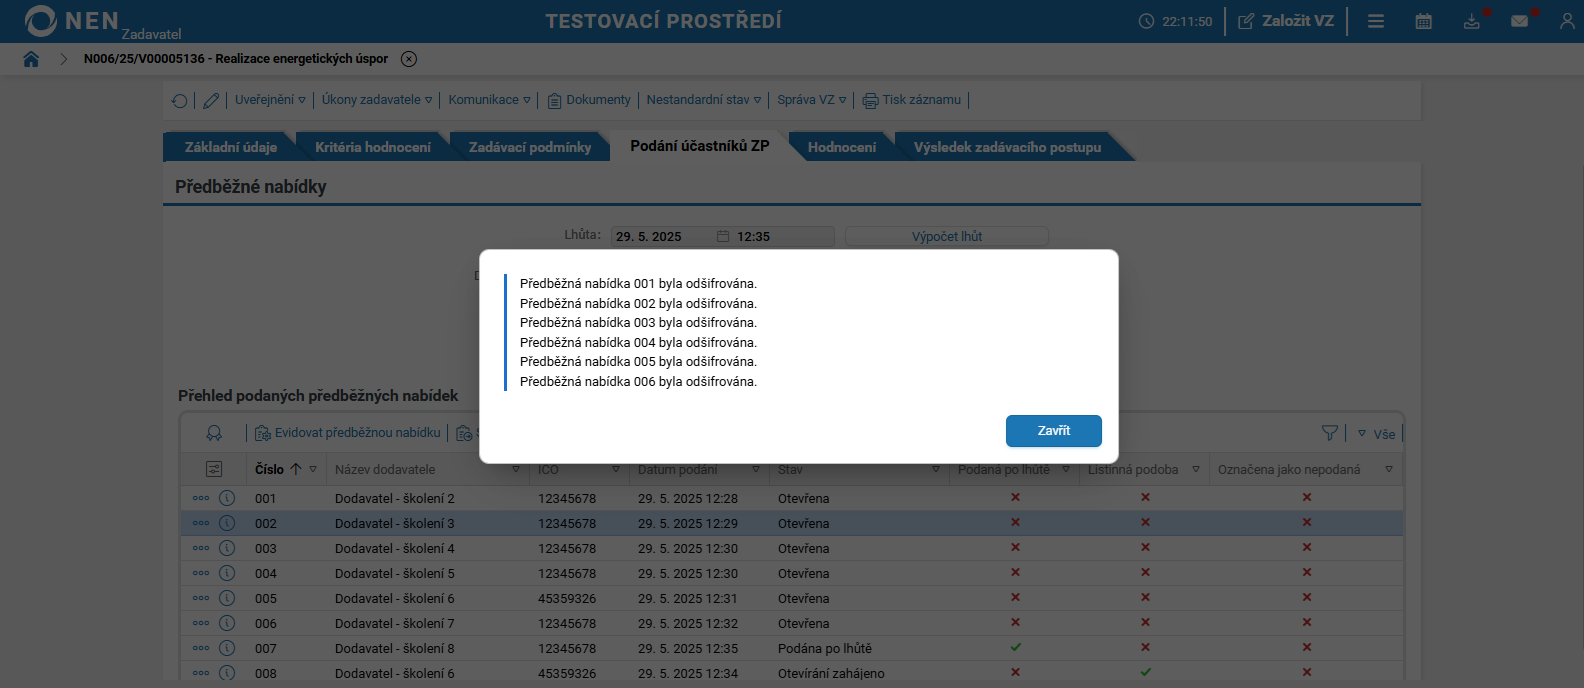1584x688 pixels.
Task: Open the Nestandardní stav dropdown
Action: [x=703, y=100]
